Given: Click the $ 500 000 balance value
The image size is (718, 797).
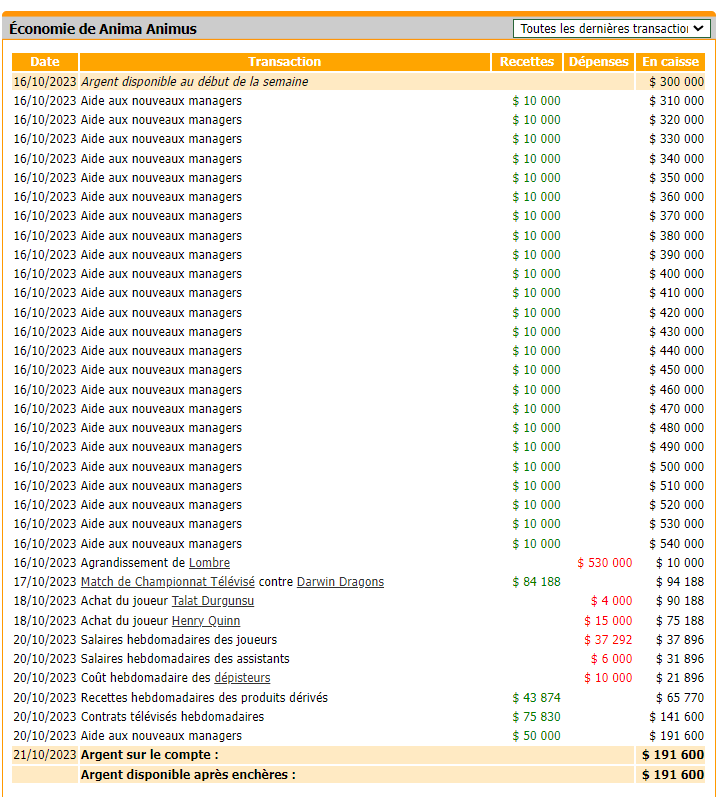Looking at the screenshot, I should click(676, 467).
